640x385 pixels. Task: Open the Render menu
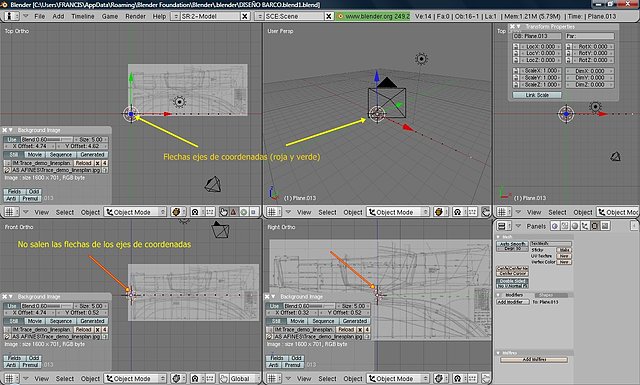pos(136,16)
